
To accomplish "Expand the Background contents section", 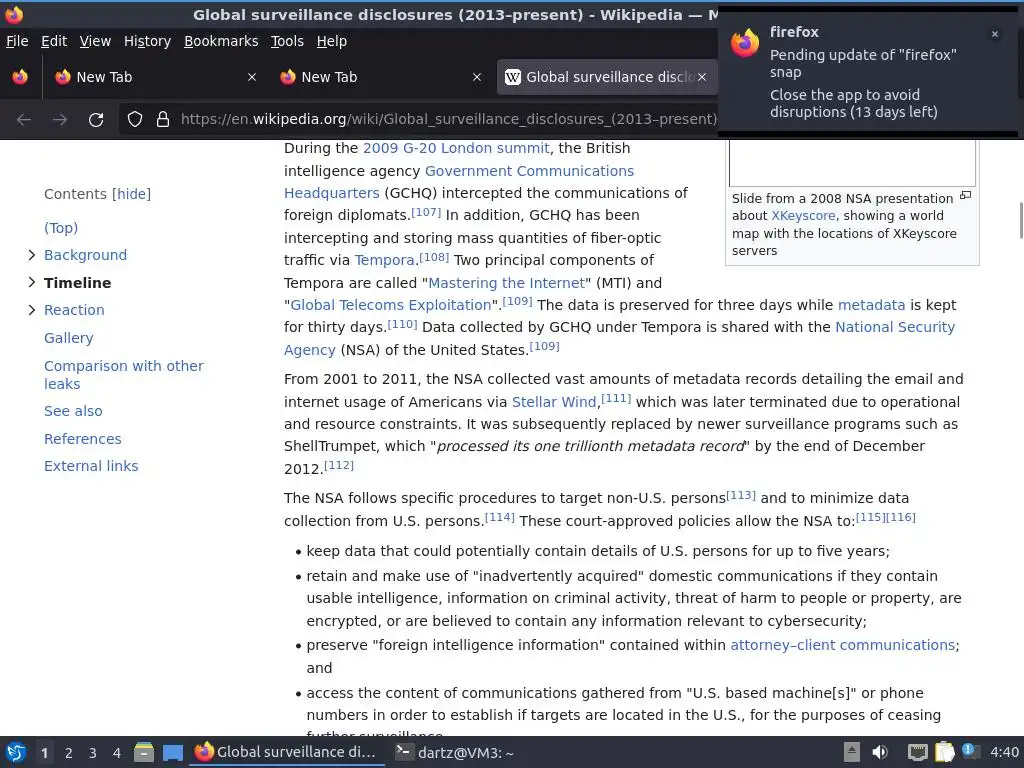I will (x=31, y=255).
